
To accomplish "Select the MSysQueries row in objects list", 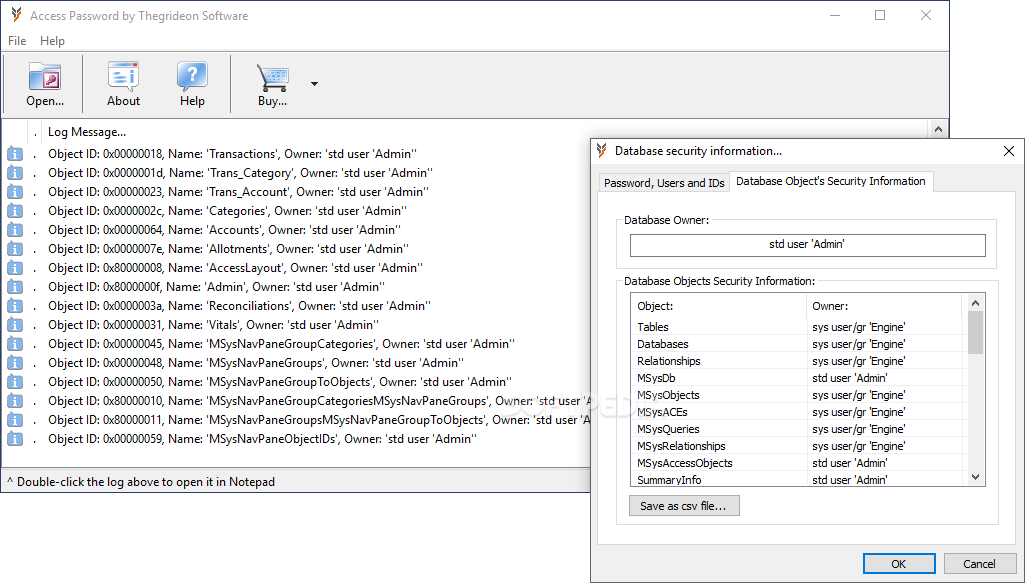I will 798,429.
